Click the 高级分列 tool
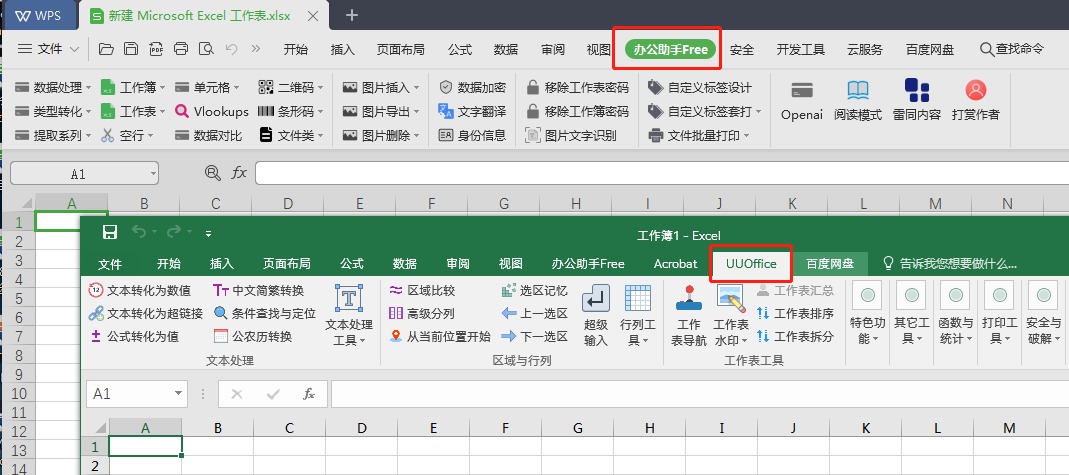This screenshot has height=475, width=1069. point(421,313)
